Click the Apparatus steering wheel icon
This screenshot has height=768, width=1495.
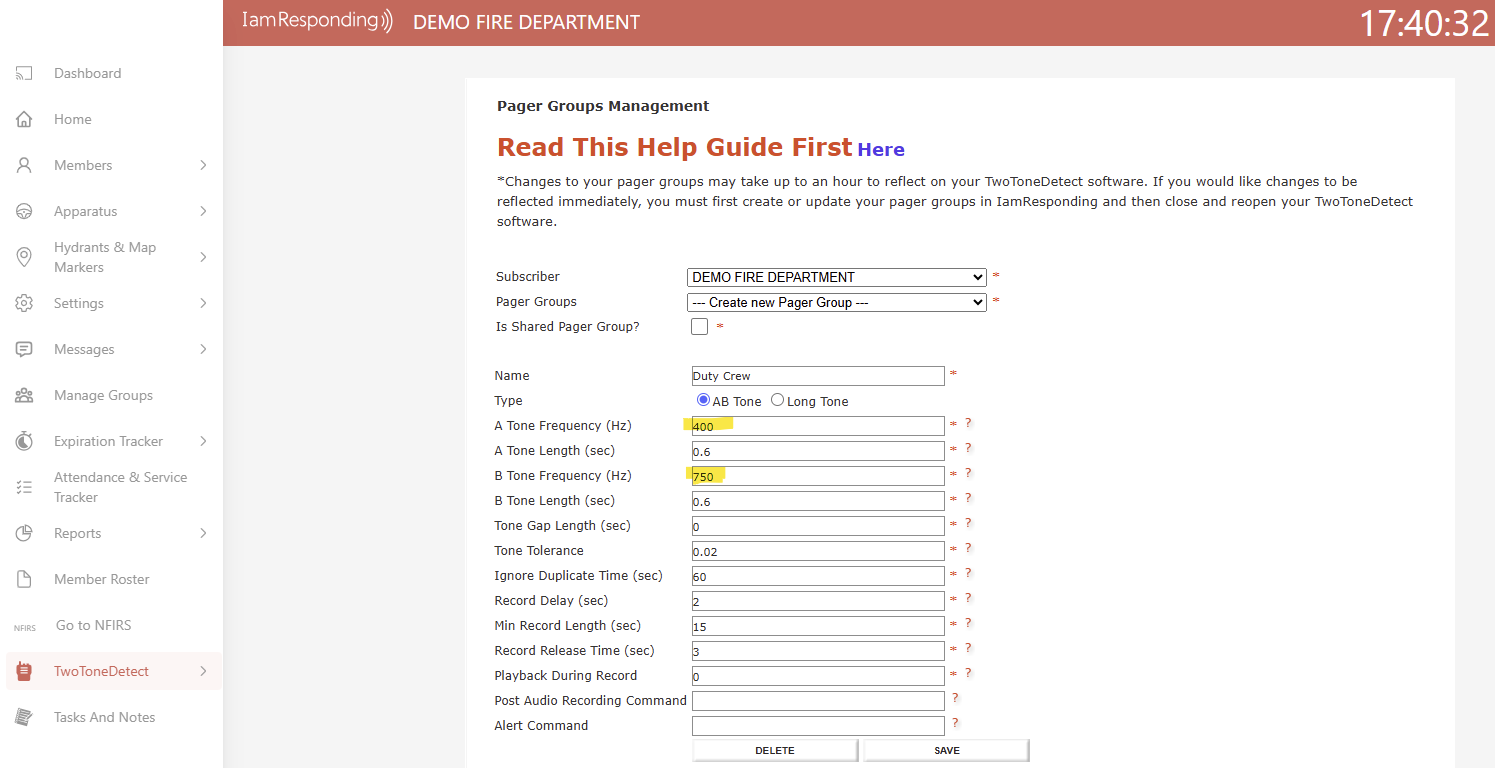24,211
